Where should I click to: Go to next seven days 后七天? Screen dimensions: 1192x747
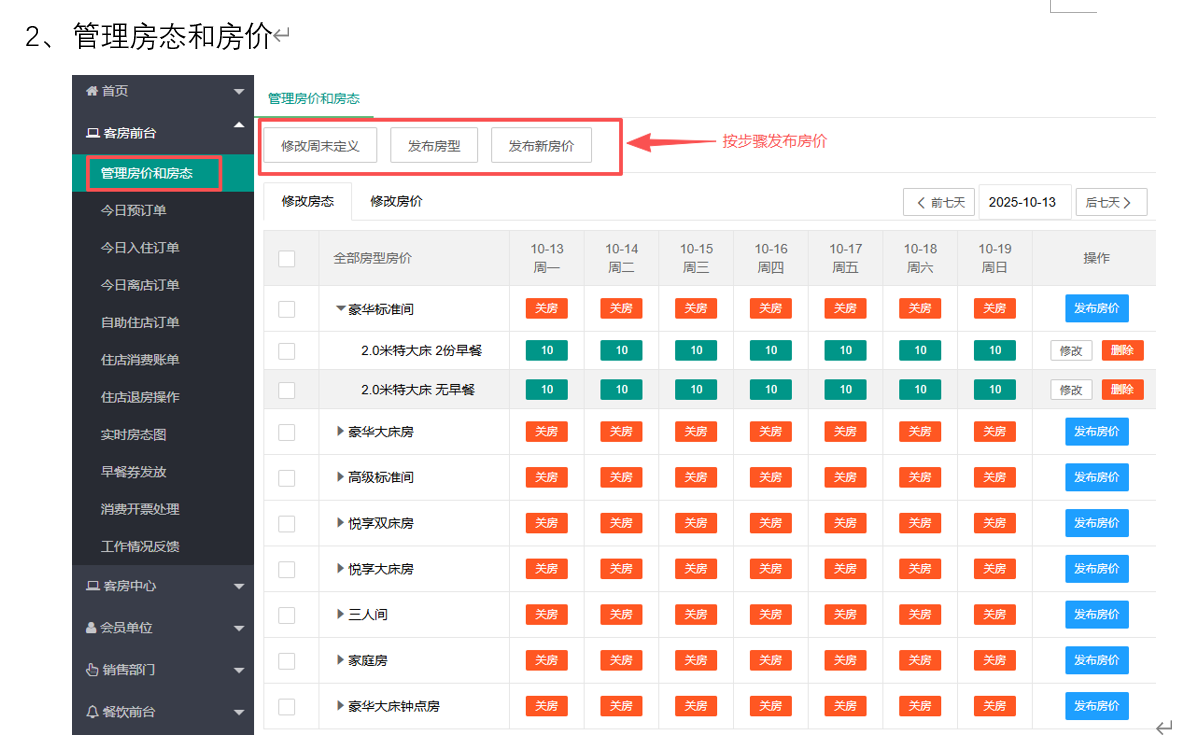coord(1110,202)
